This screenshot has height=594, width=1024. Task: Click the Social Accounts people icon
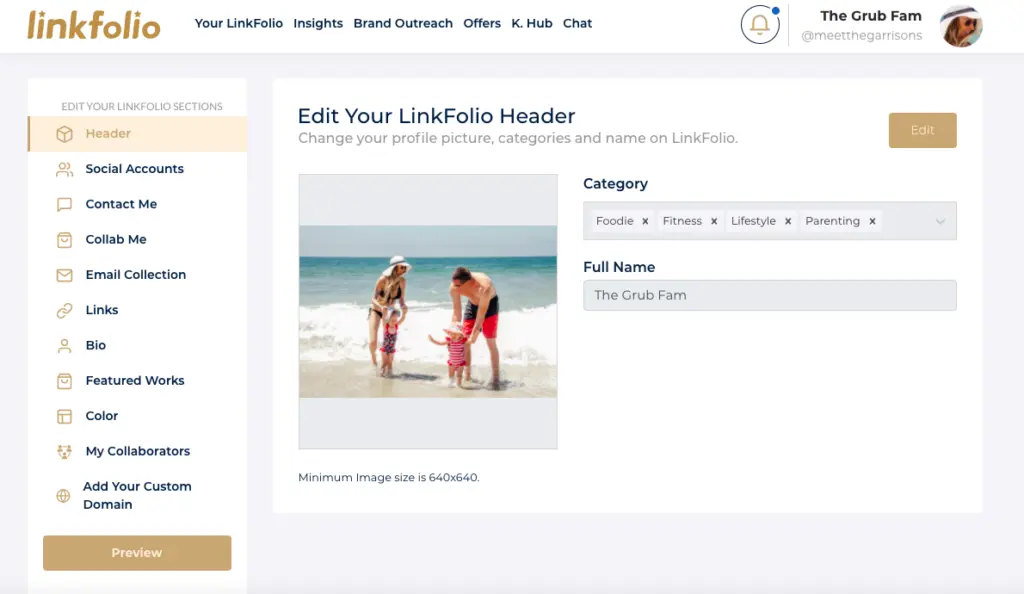pyautogui.click(x=65, y=169)
